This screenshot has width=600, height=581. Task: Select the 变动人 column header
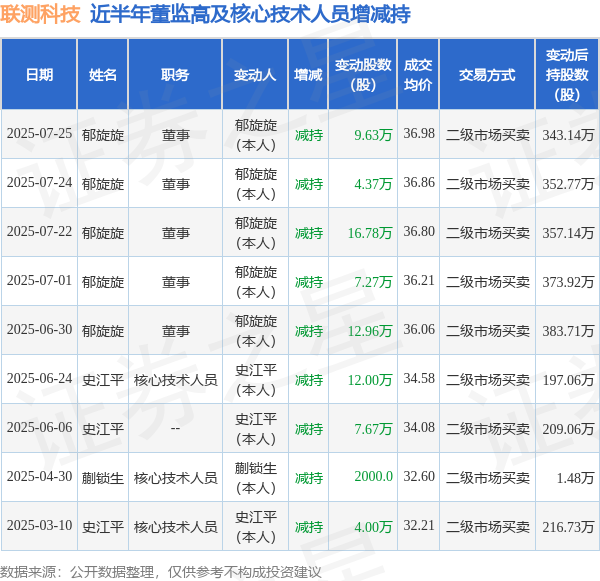[255, 74]
